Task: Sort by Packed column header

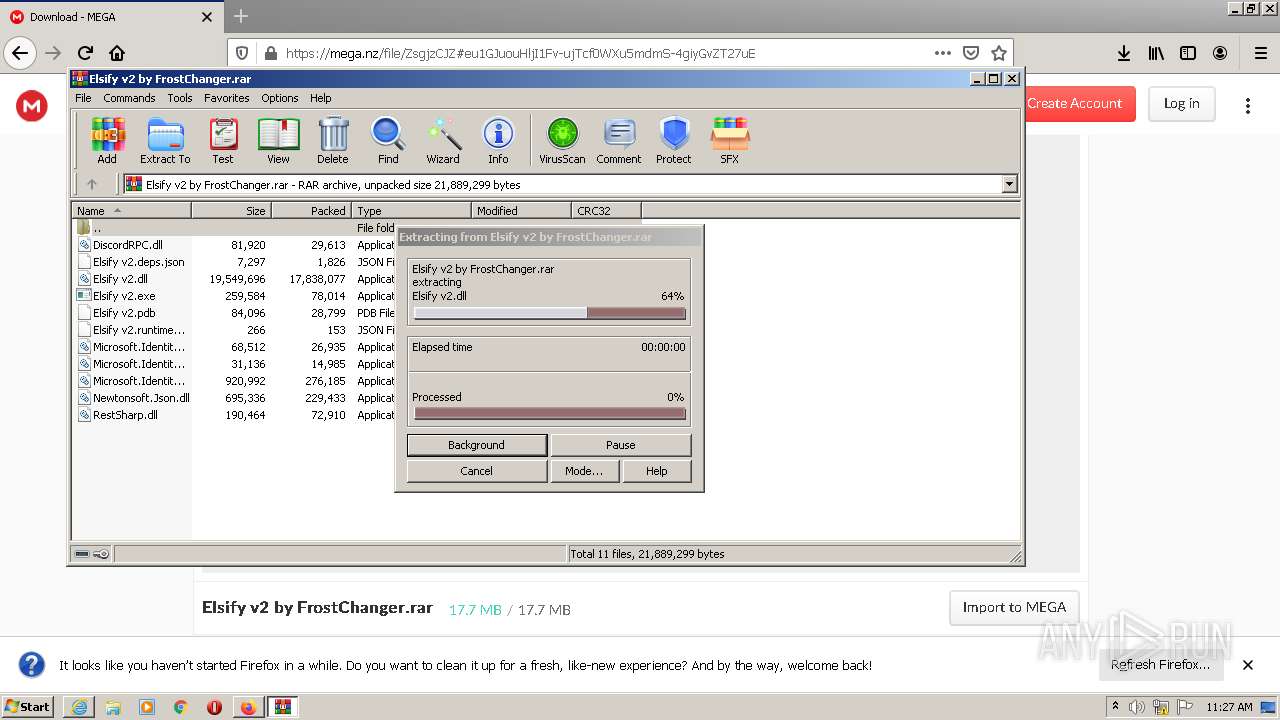Action: click(311, 210)
